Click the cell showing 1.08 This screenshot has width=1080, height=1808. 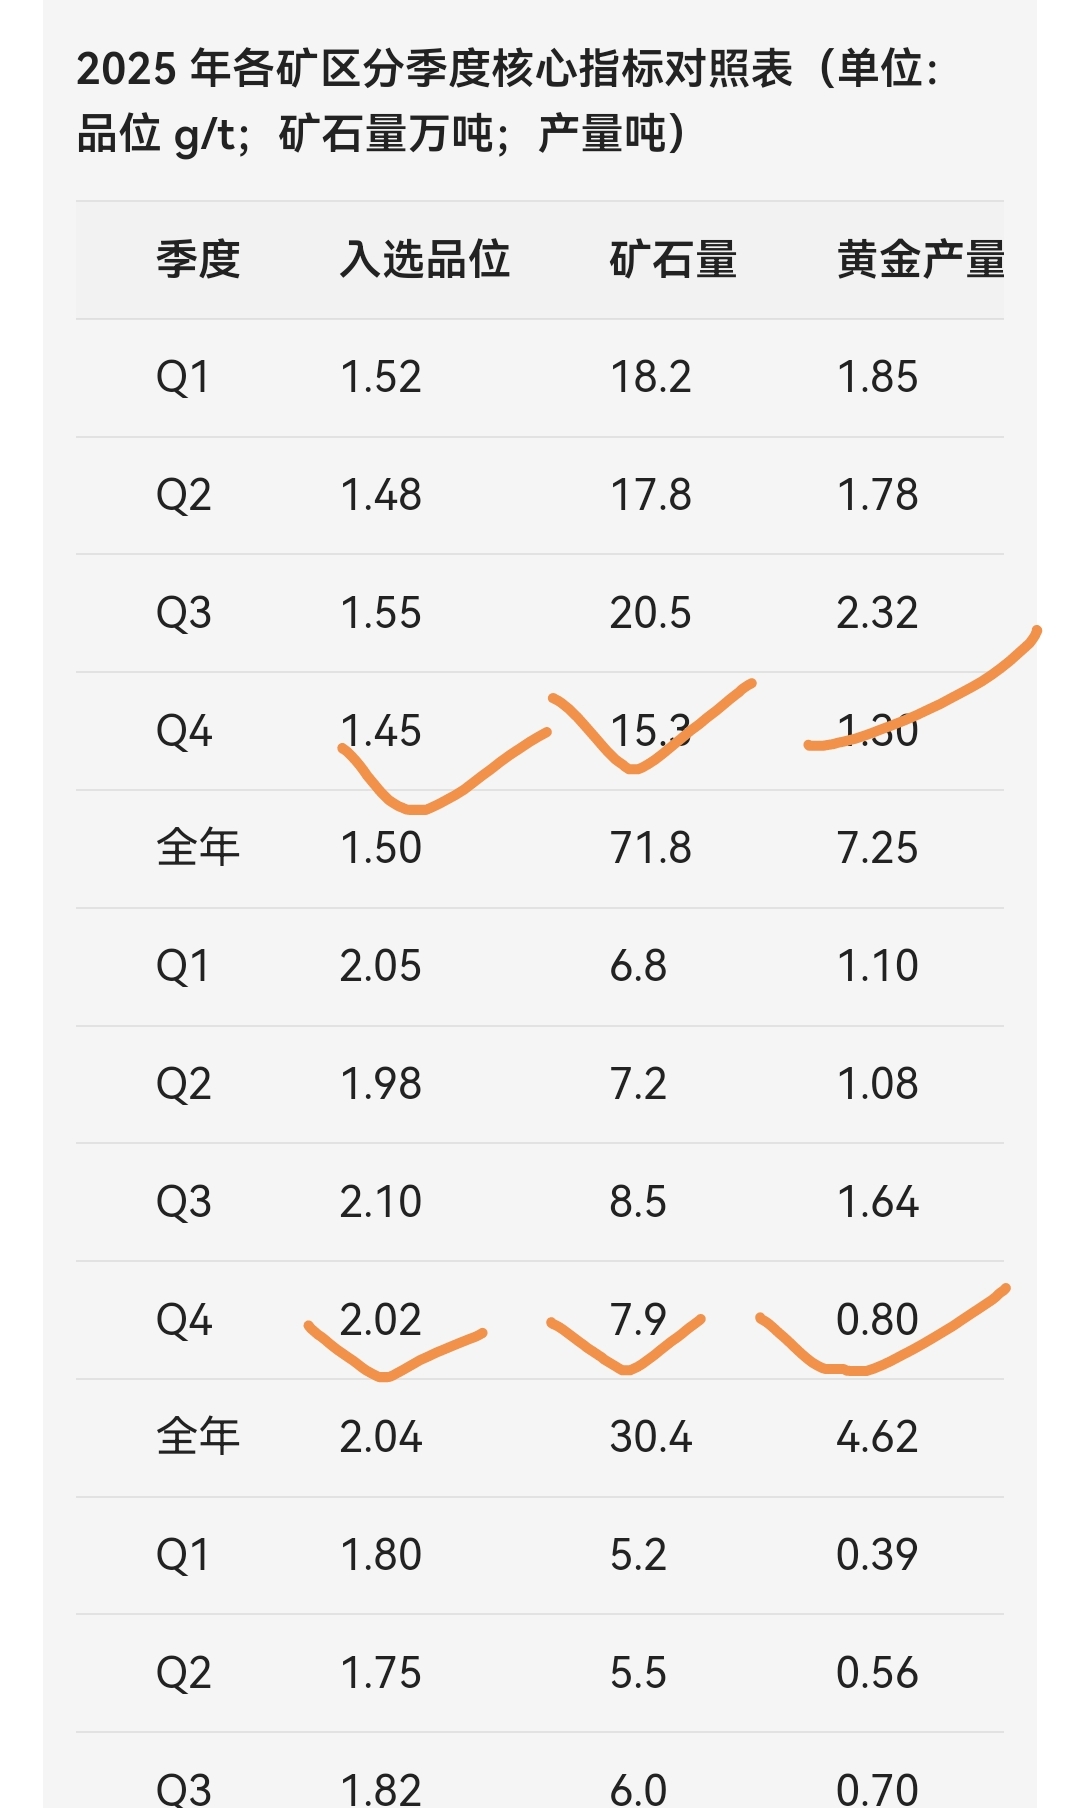click(x=877, y=1084)
